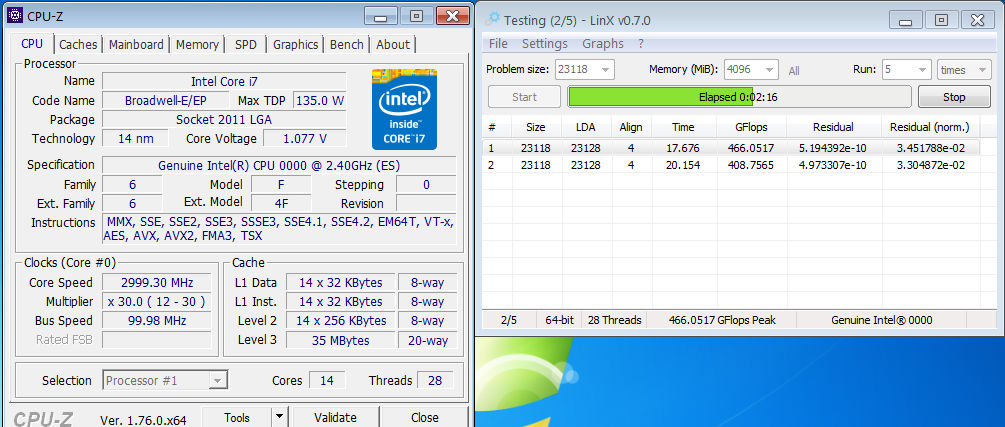Open the File menu in LinX
1005x427 pixels.
tap(498, 44)
